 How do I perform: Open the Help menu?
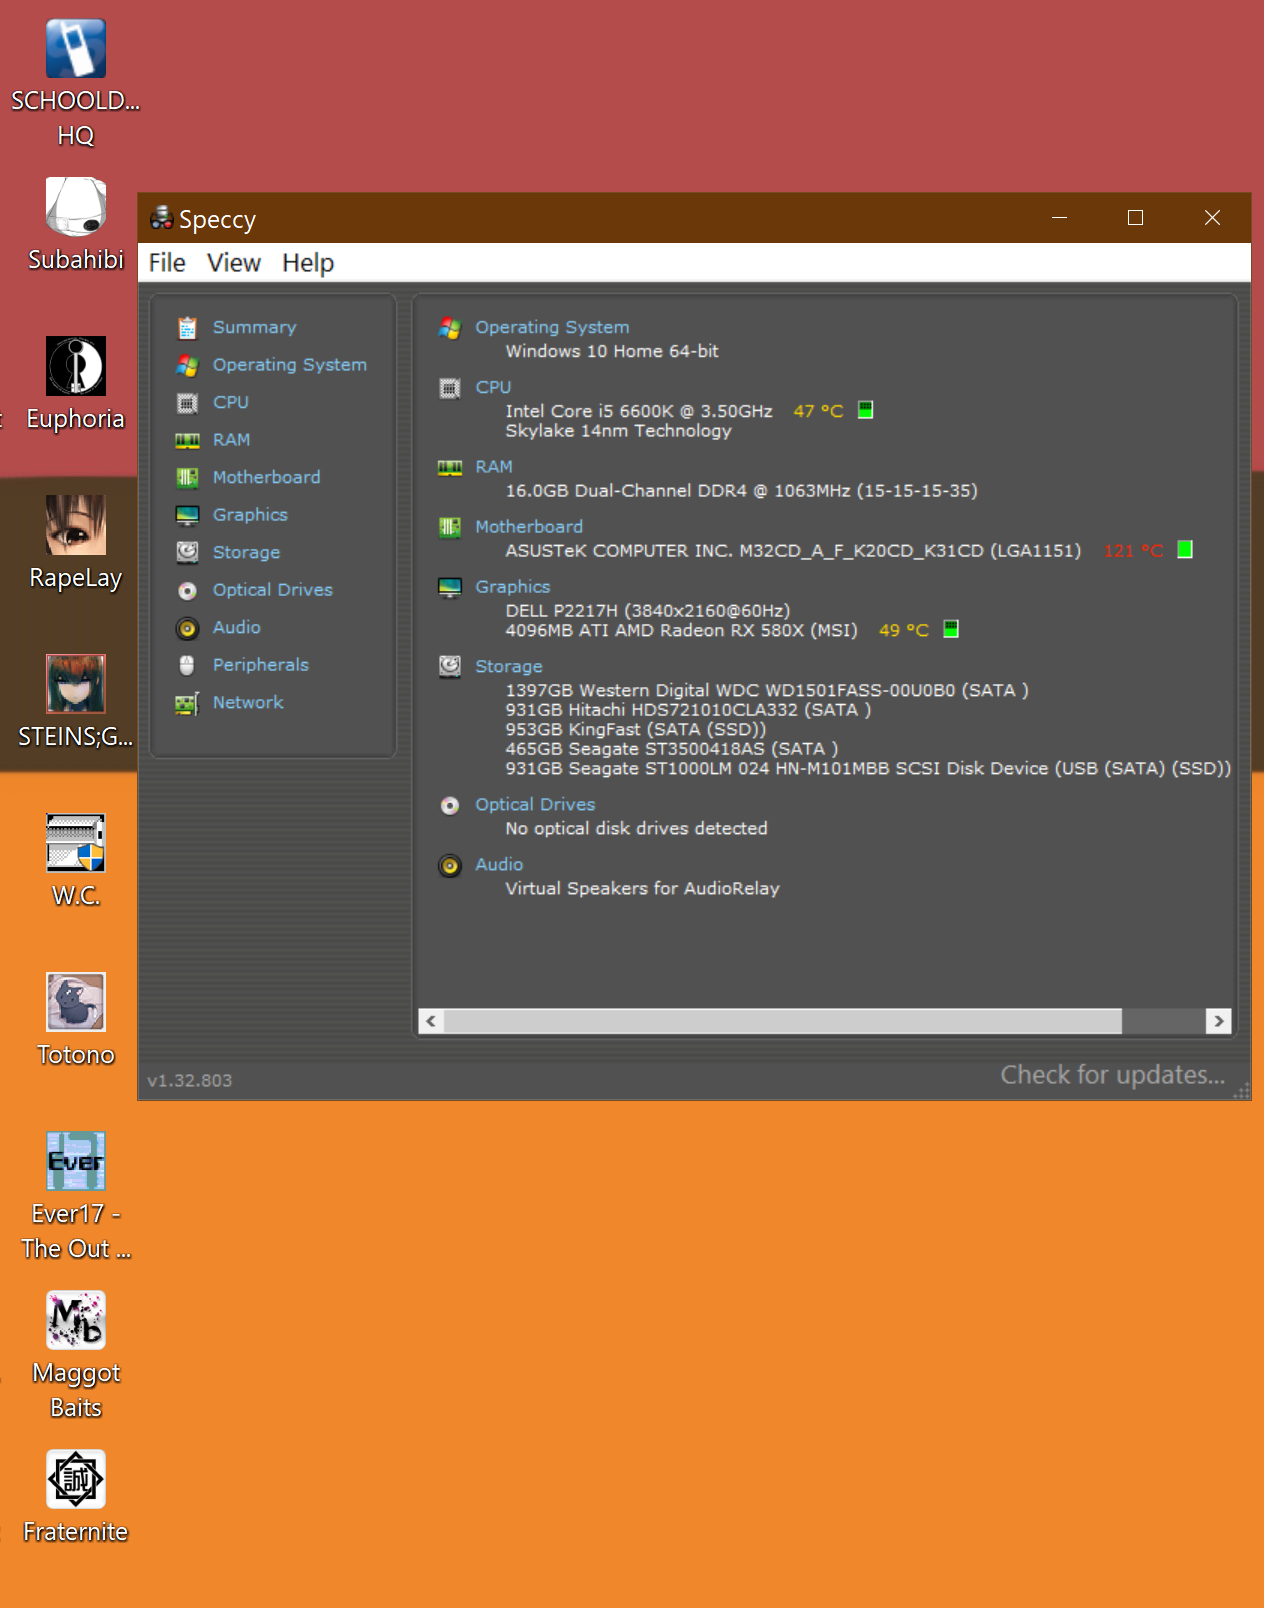pyautogui.click(x=308, y=263)
